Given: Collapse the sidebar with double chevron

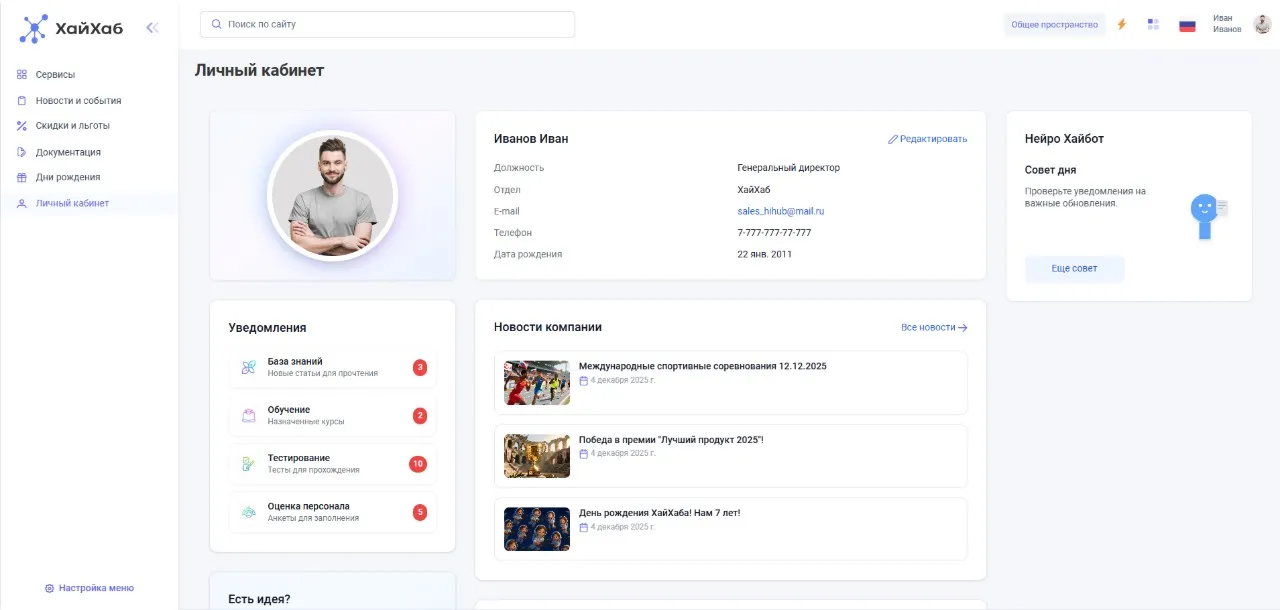Looking at the screenshot, I should 152,28.
